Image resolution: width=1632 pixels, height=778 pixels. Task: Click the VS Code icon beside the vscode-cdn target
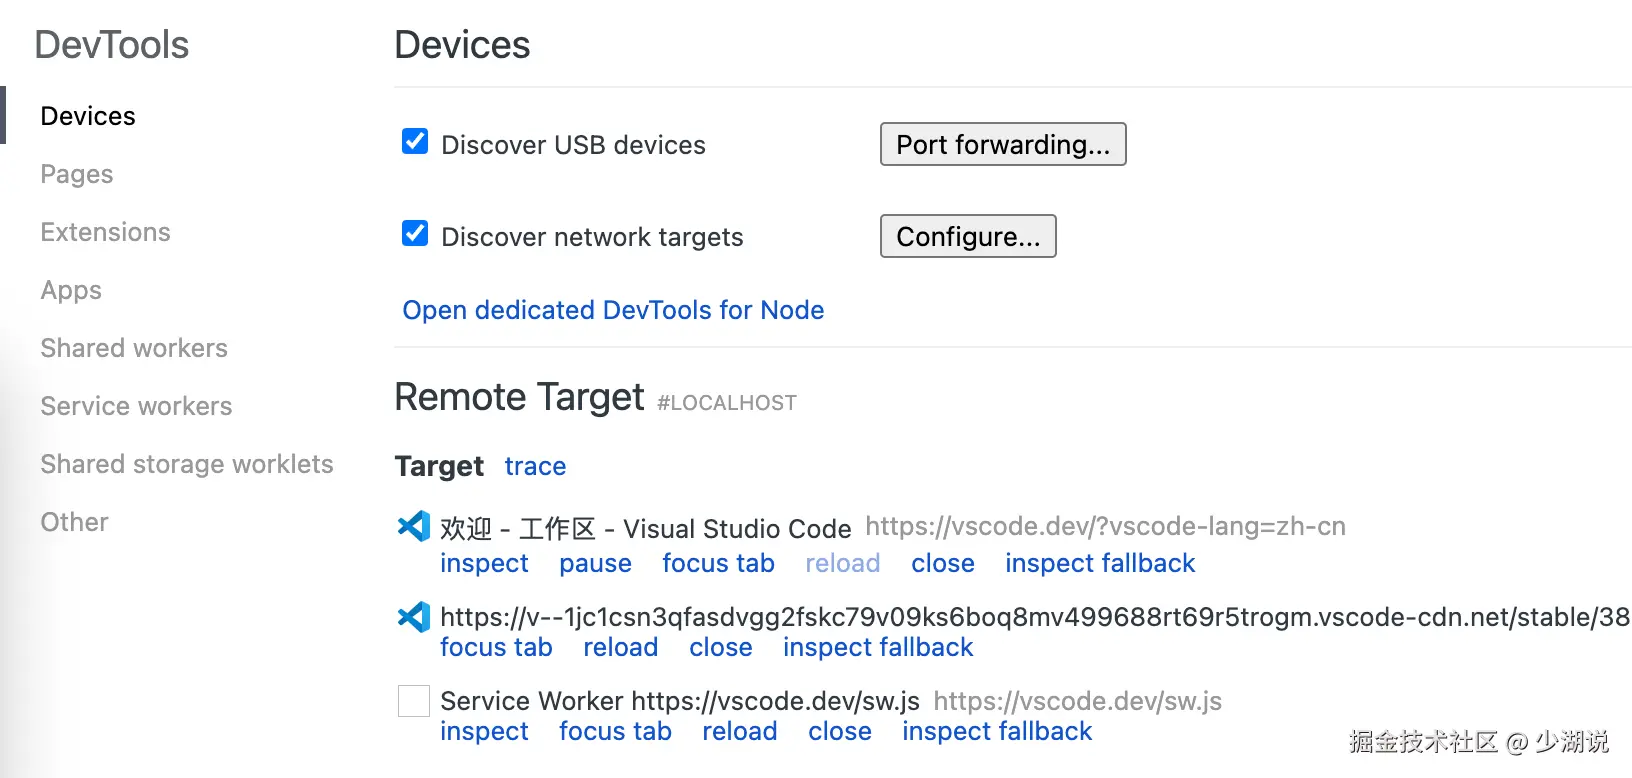[414, 616]
